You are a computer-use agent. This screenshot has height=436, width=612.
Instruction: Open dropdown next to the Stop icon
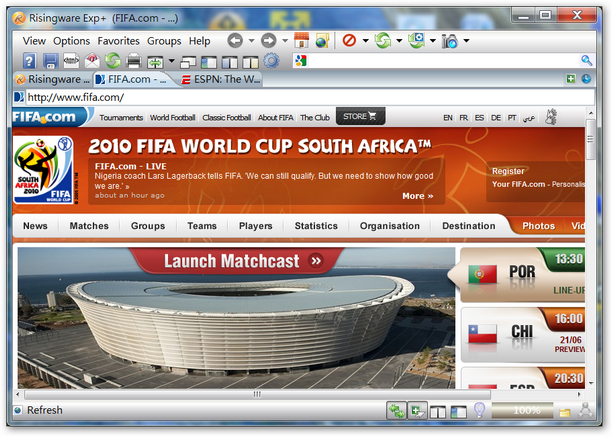pyautogui.click(x=366, y=40)
